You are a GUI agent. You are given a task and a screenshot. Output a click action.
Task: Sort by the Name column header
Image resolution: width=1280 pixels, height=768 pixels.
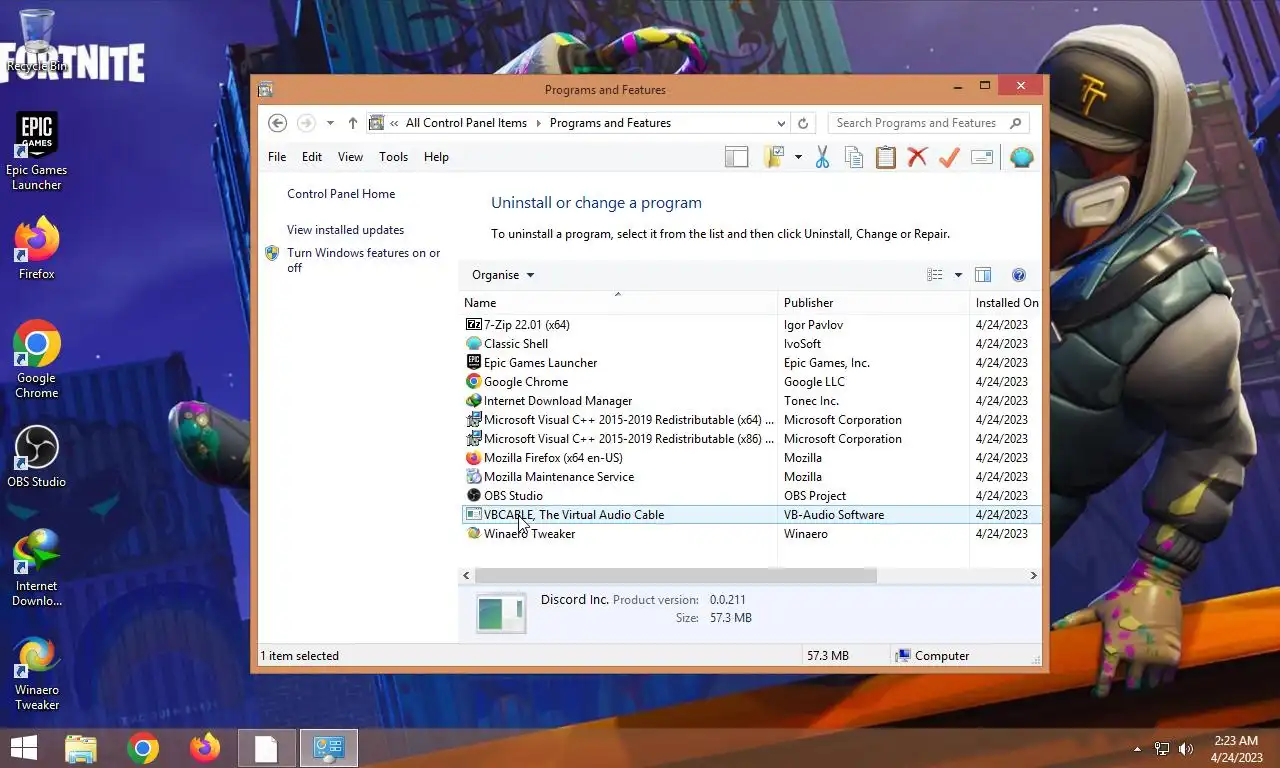pos(618,303)
